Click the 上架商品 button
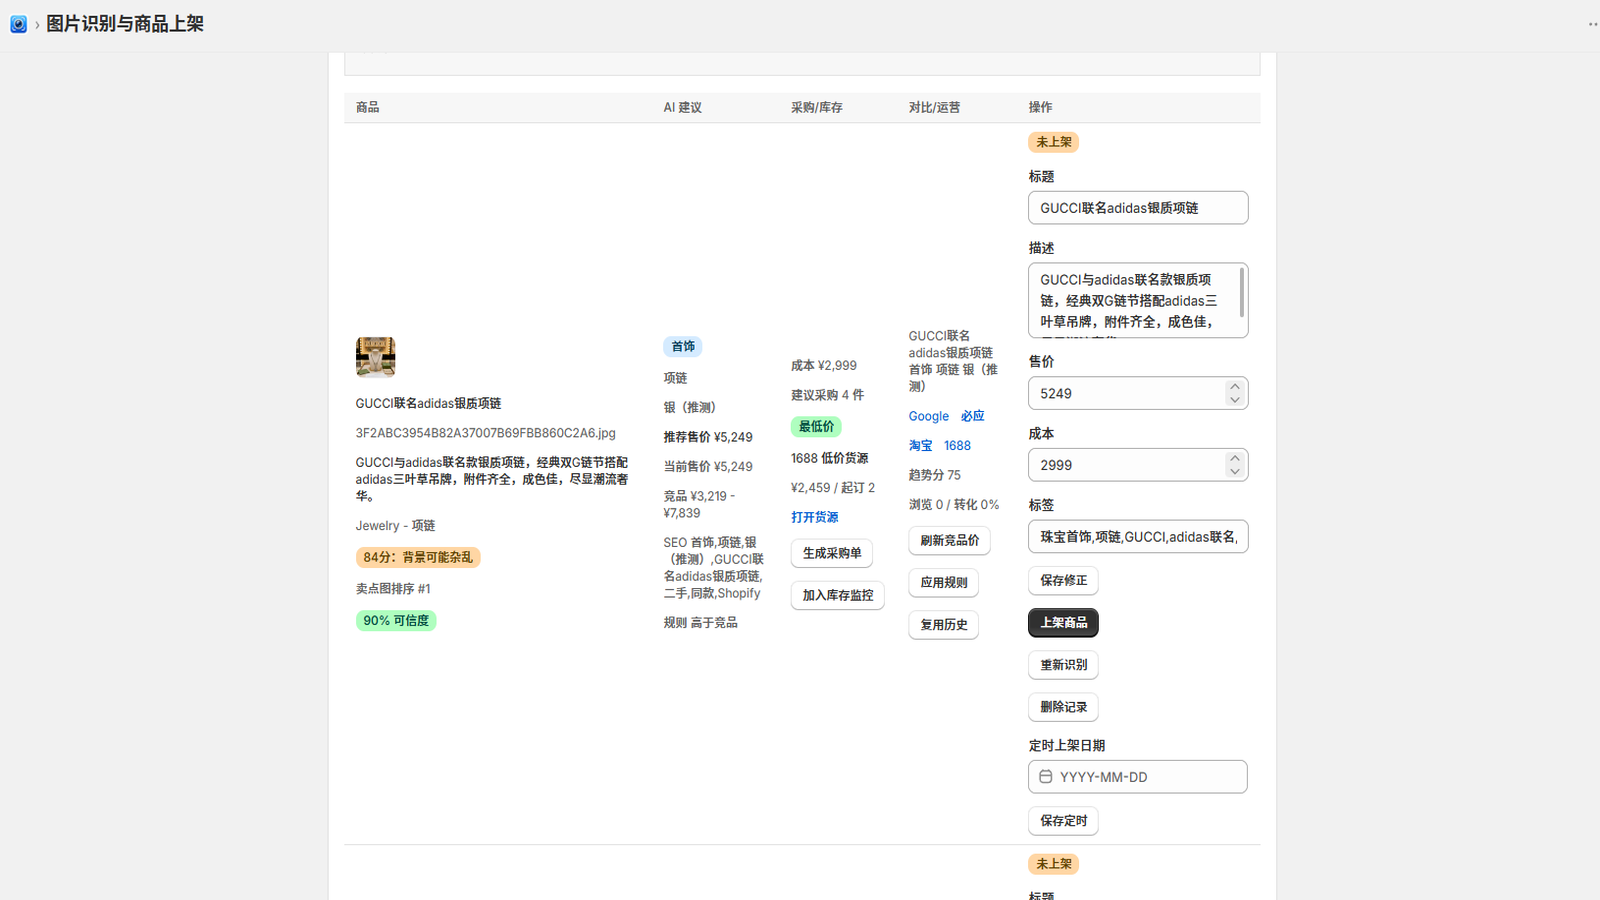 tap(1063, 623)
